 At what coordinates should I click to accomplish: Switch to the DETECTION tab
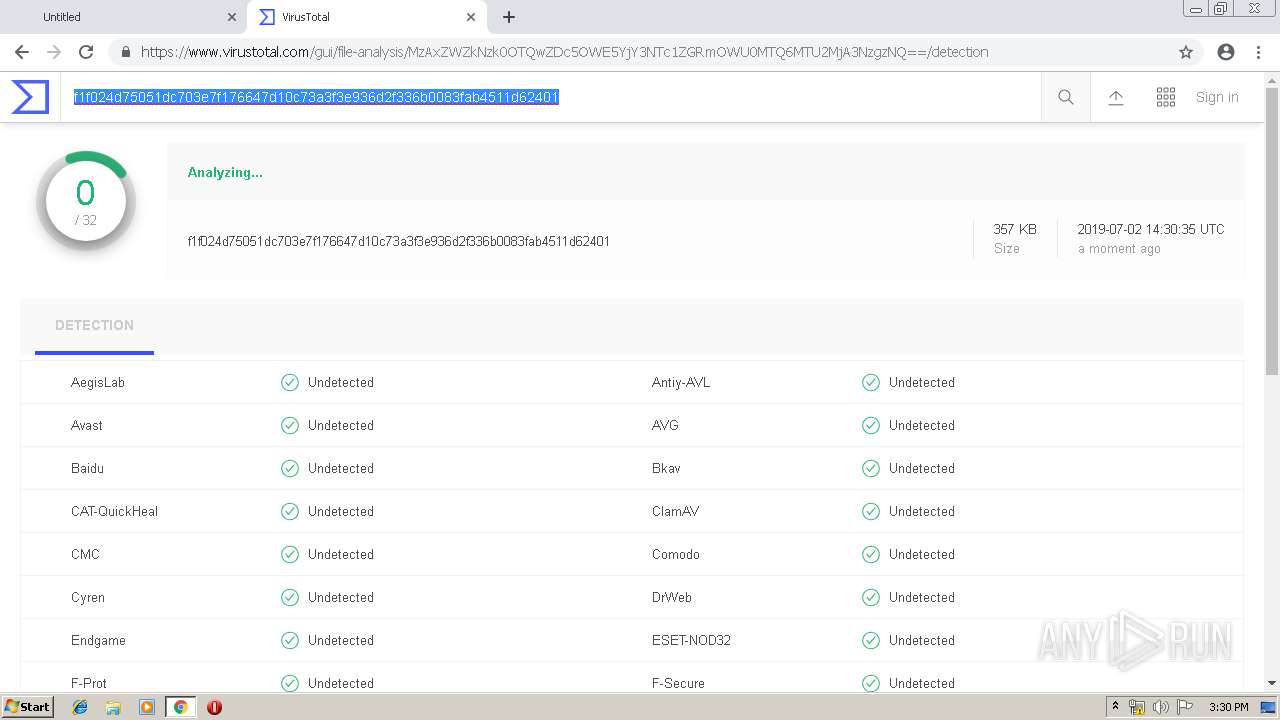(x=94, y=325)
